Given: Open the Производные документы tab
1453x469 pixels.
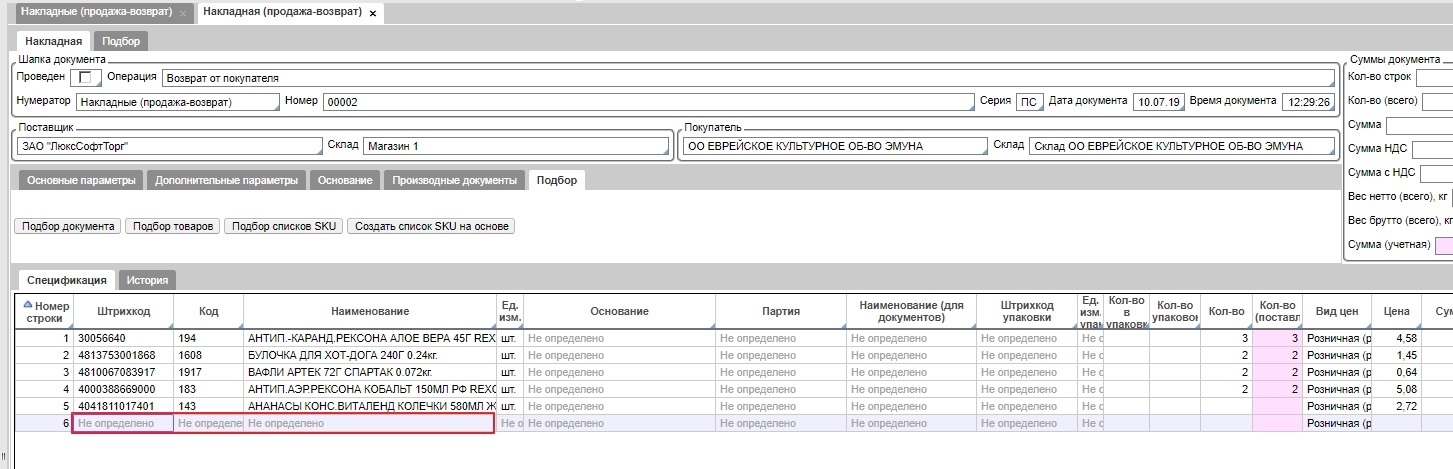Looking at the screenshot, I should click(455, 181).
